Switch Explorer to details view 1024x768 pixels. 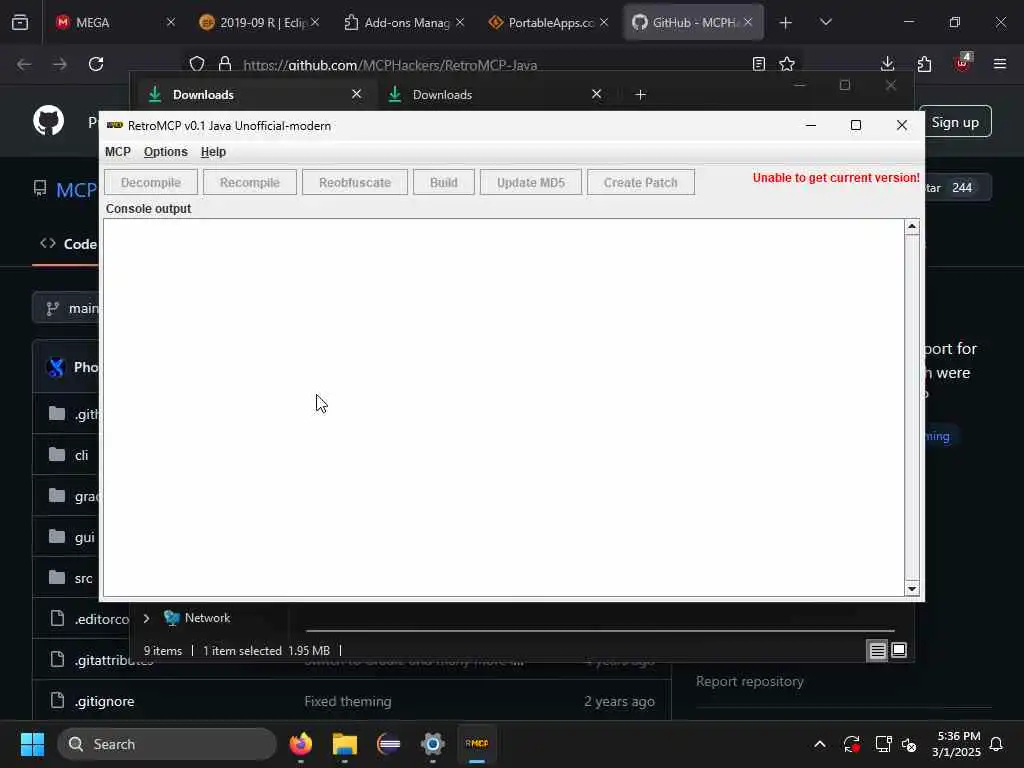coord(877,650)
